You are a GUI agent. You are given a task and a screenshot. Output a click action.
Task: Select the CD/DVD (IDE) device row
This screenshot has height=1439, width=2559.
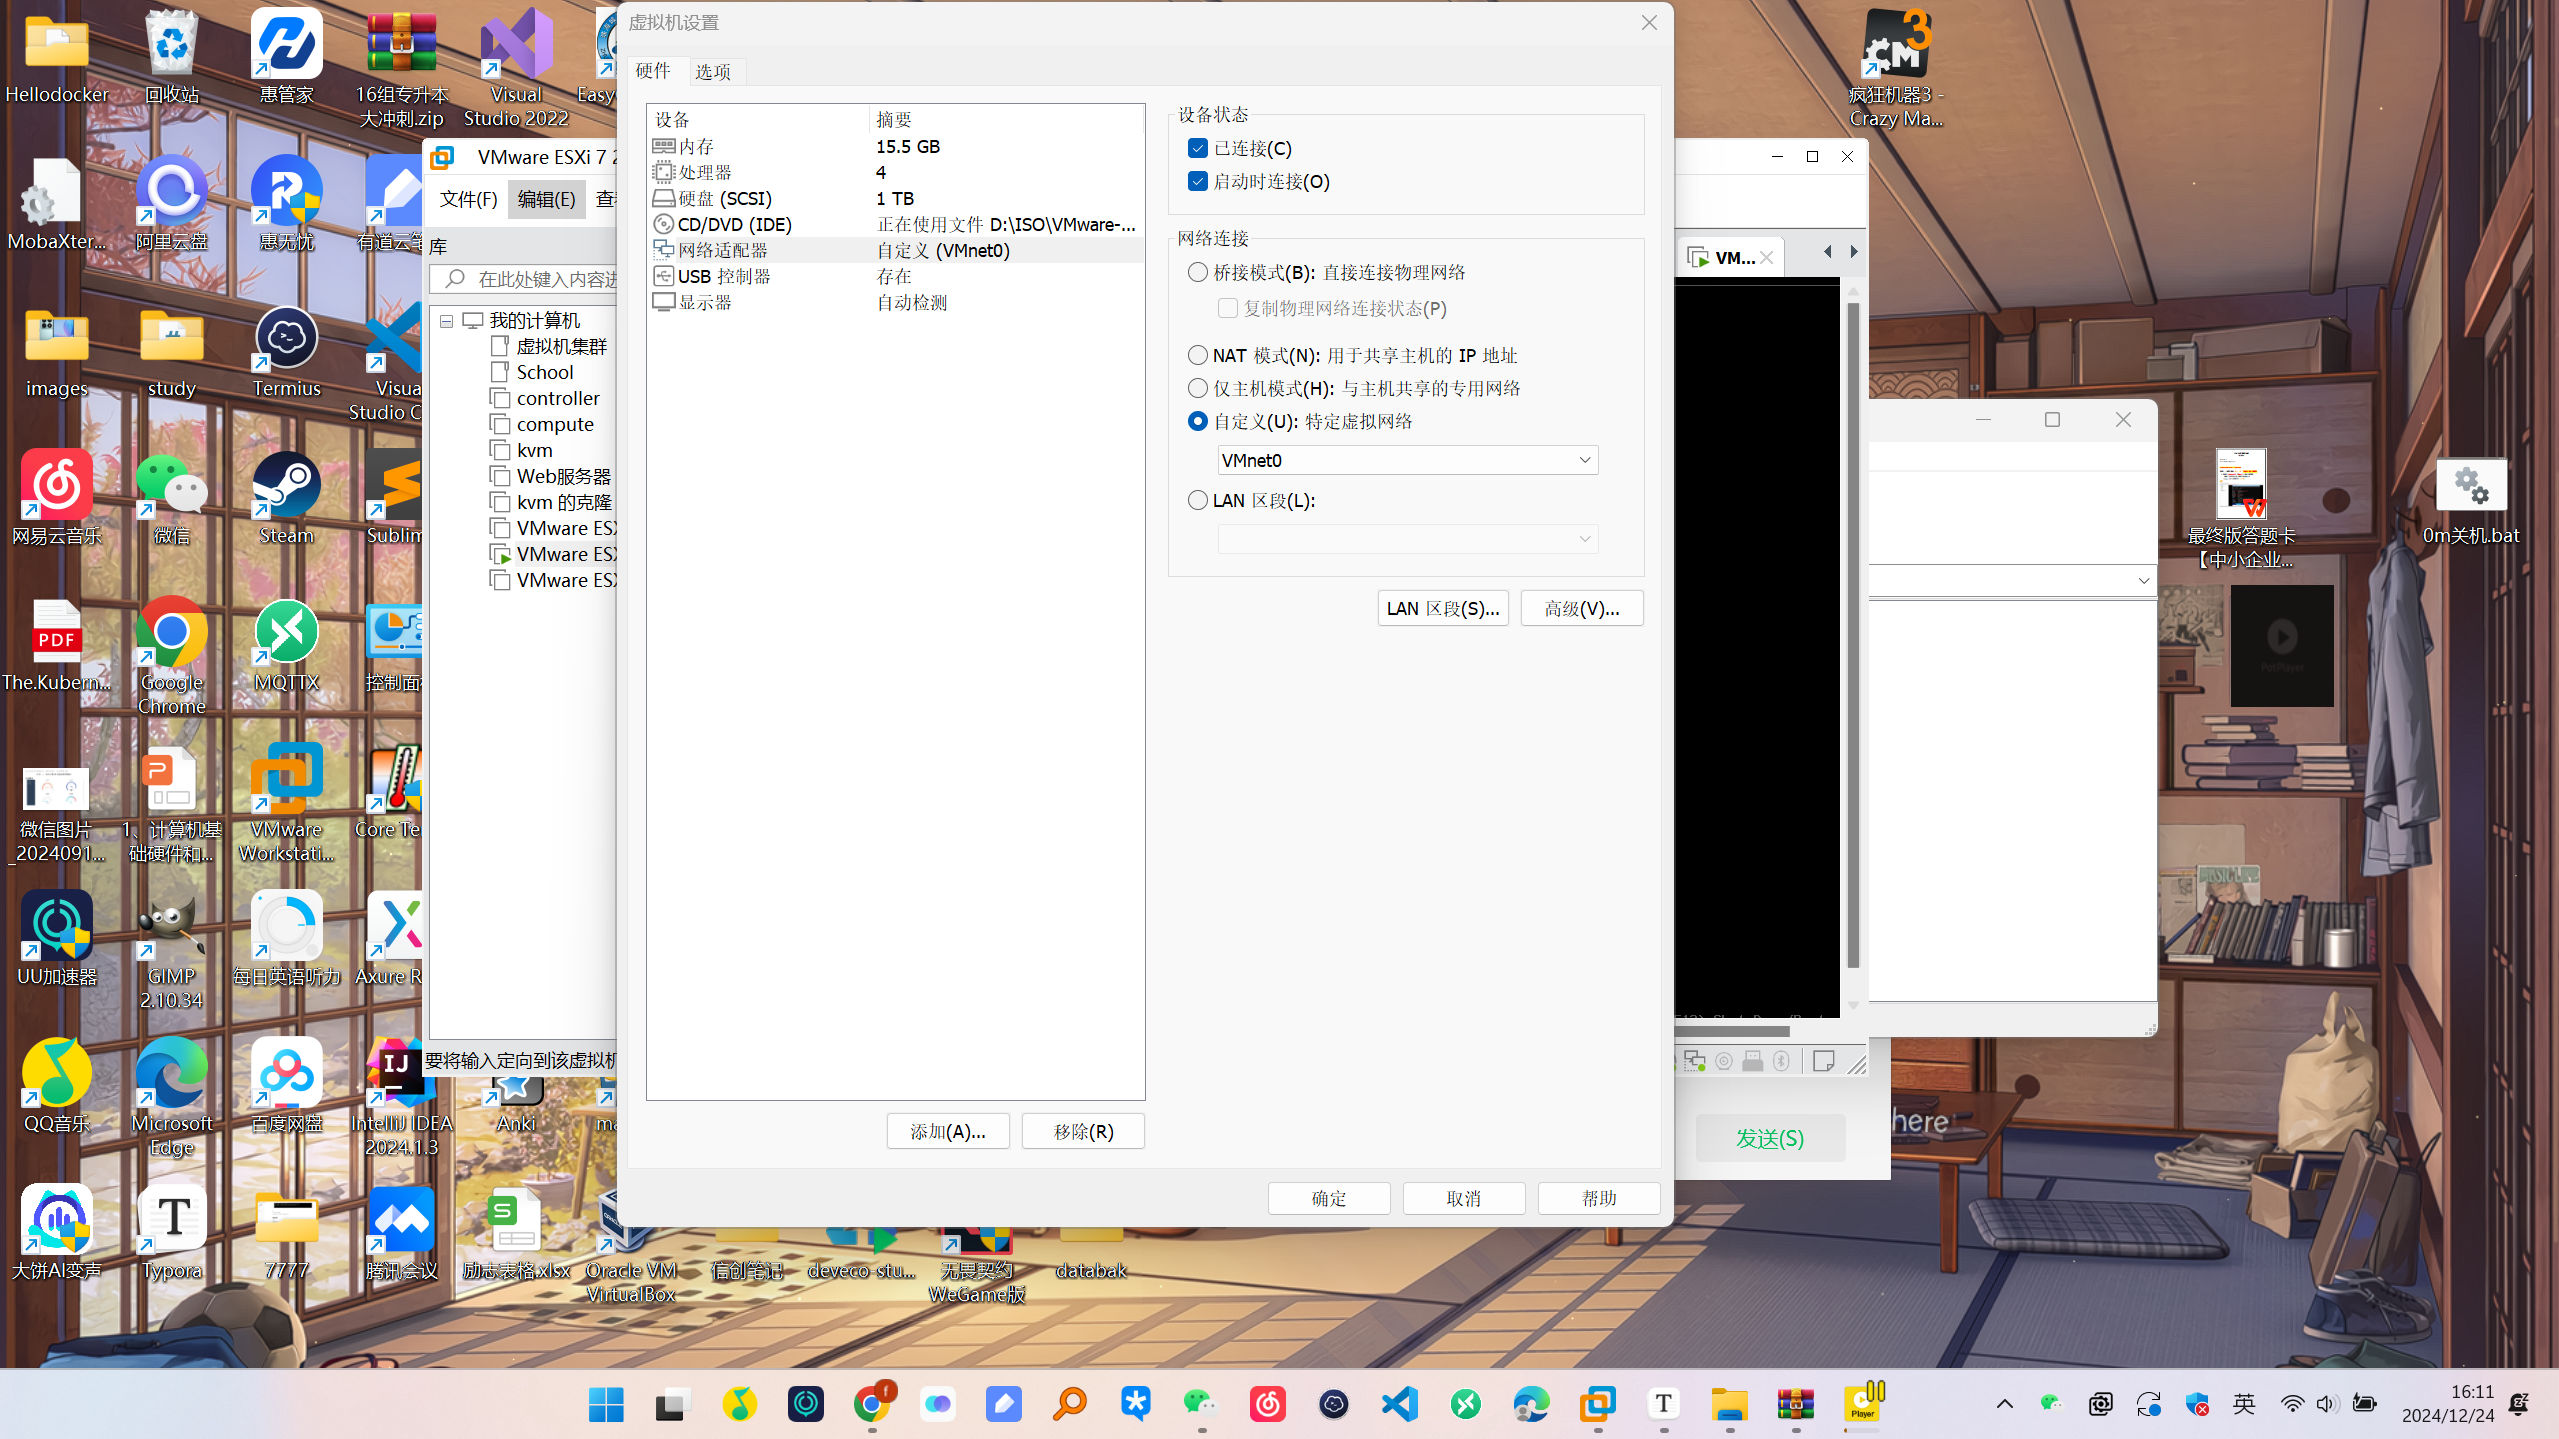coord(895,224)
